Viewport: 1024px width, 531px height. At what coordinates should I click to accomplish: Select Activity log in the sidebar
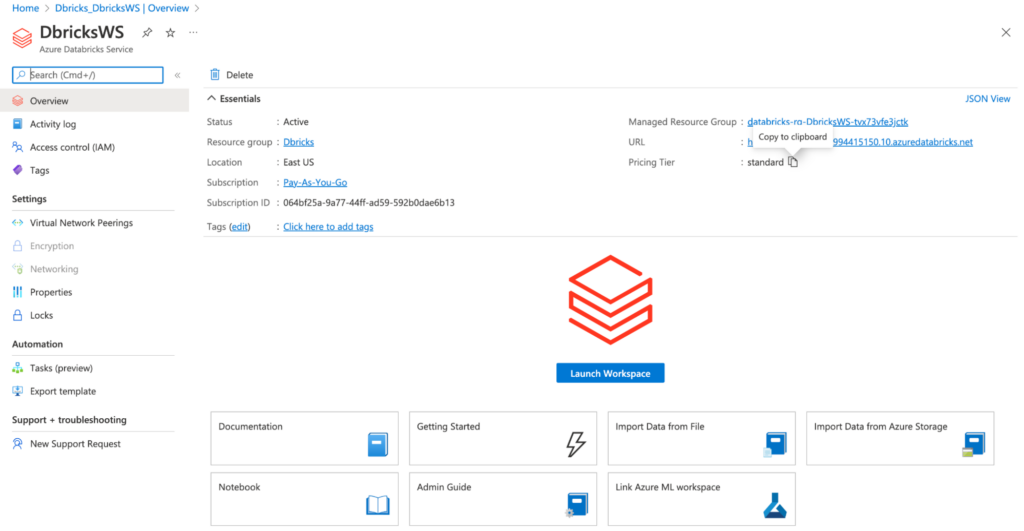[x=53, y=124]
